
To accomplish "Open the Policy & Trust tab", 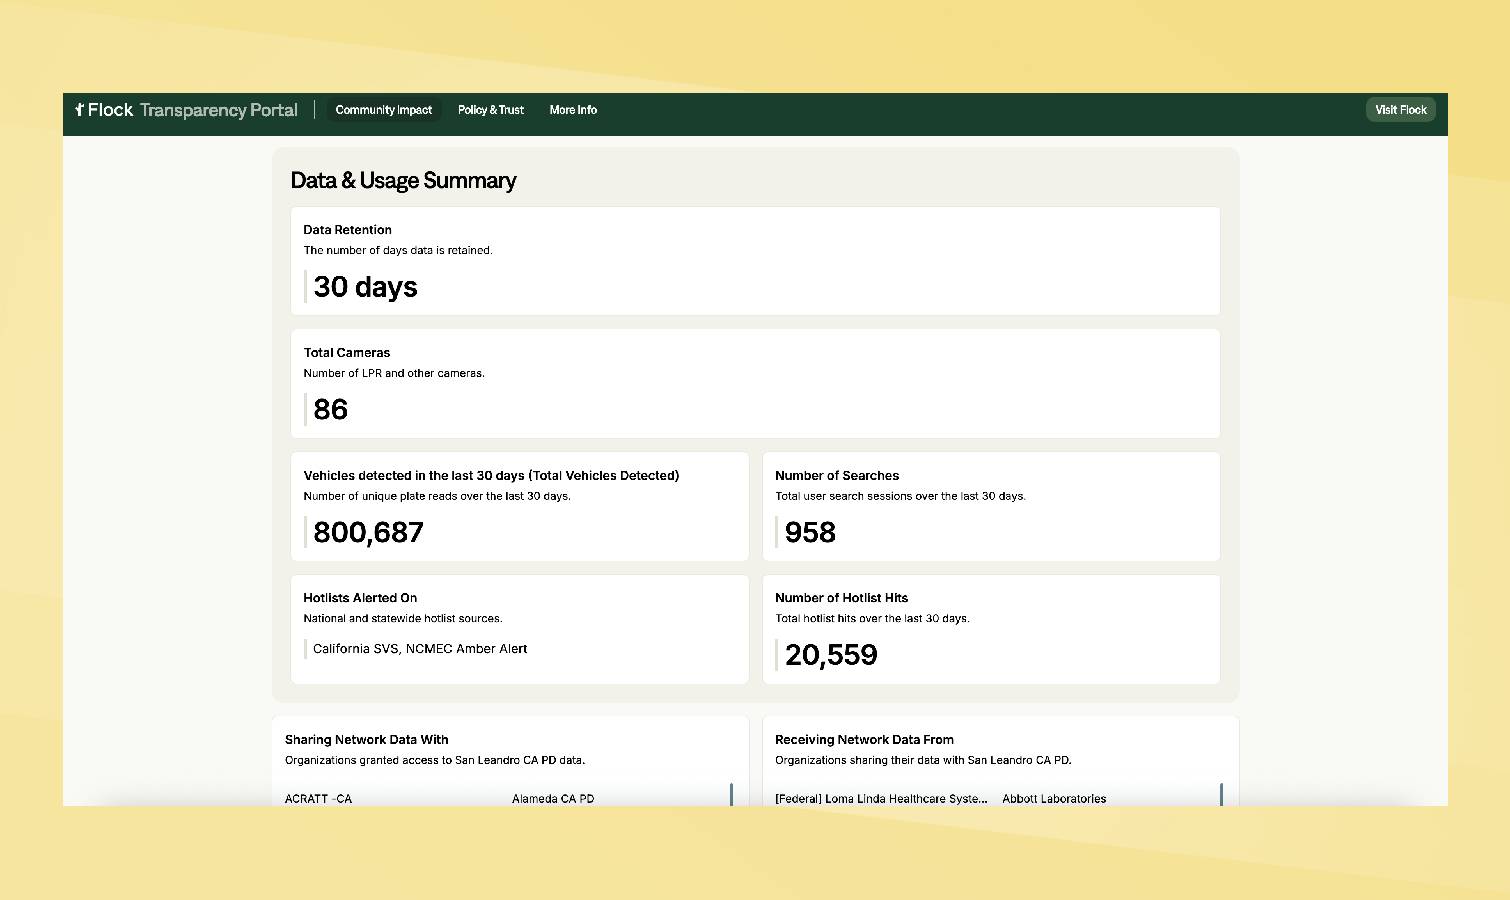I will pyautogui.click(x=491, y=110).
